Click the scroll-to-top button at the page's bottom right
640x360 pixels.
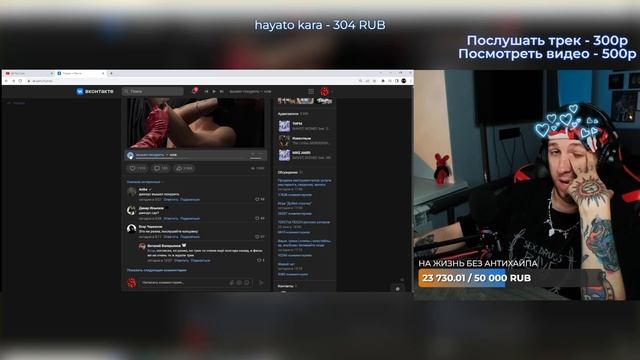[x=398, y=289]
